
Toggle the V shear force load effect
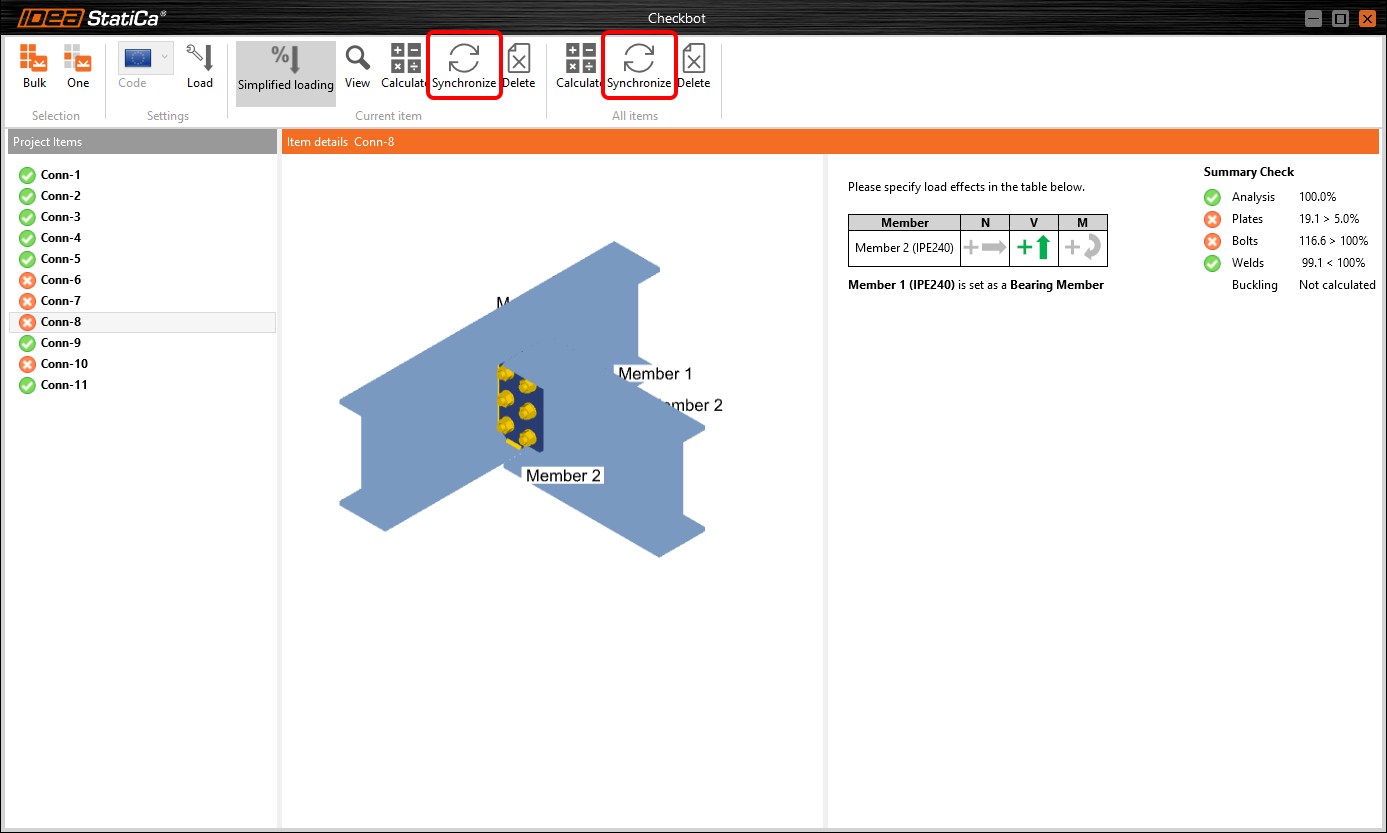(x=1034, y=248)
